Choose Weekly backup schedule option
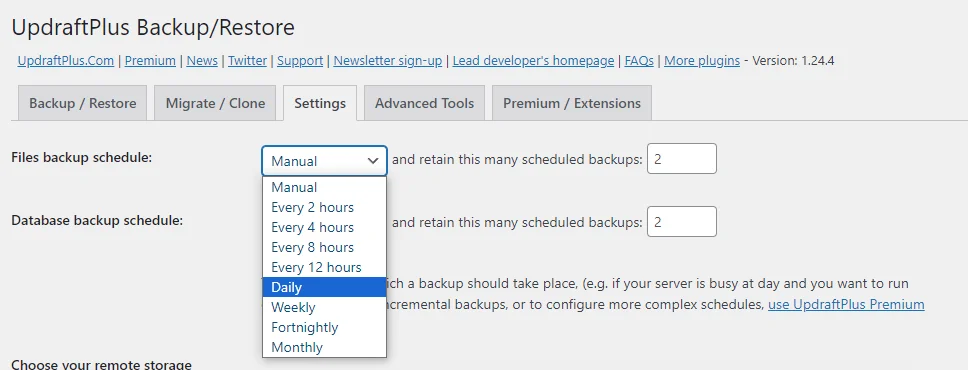The height and width of the screenshot is (370, 968). click(x=325, y=307)
